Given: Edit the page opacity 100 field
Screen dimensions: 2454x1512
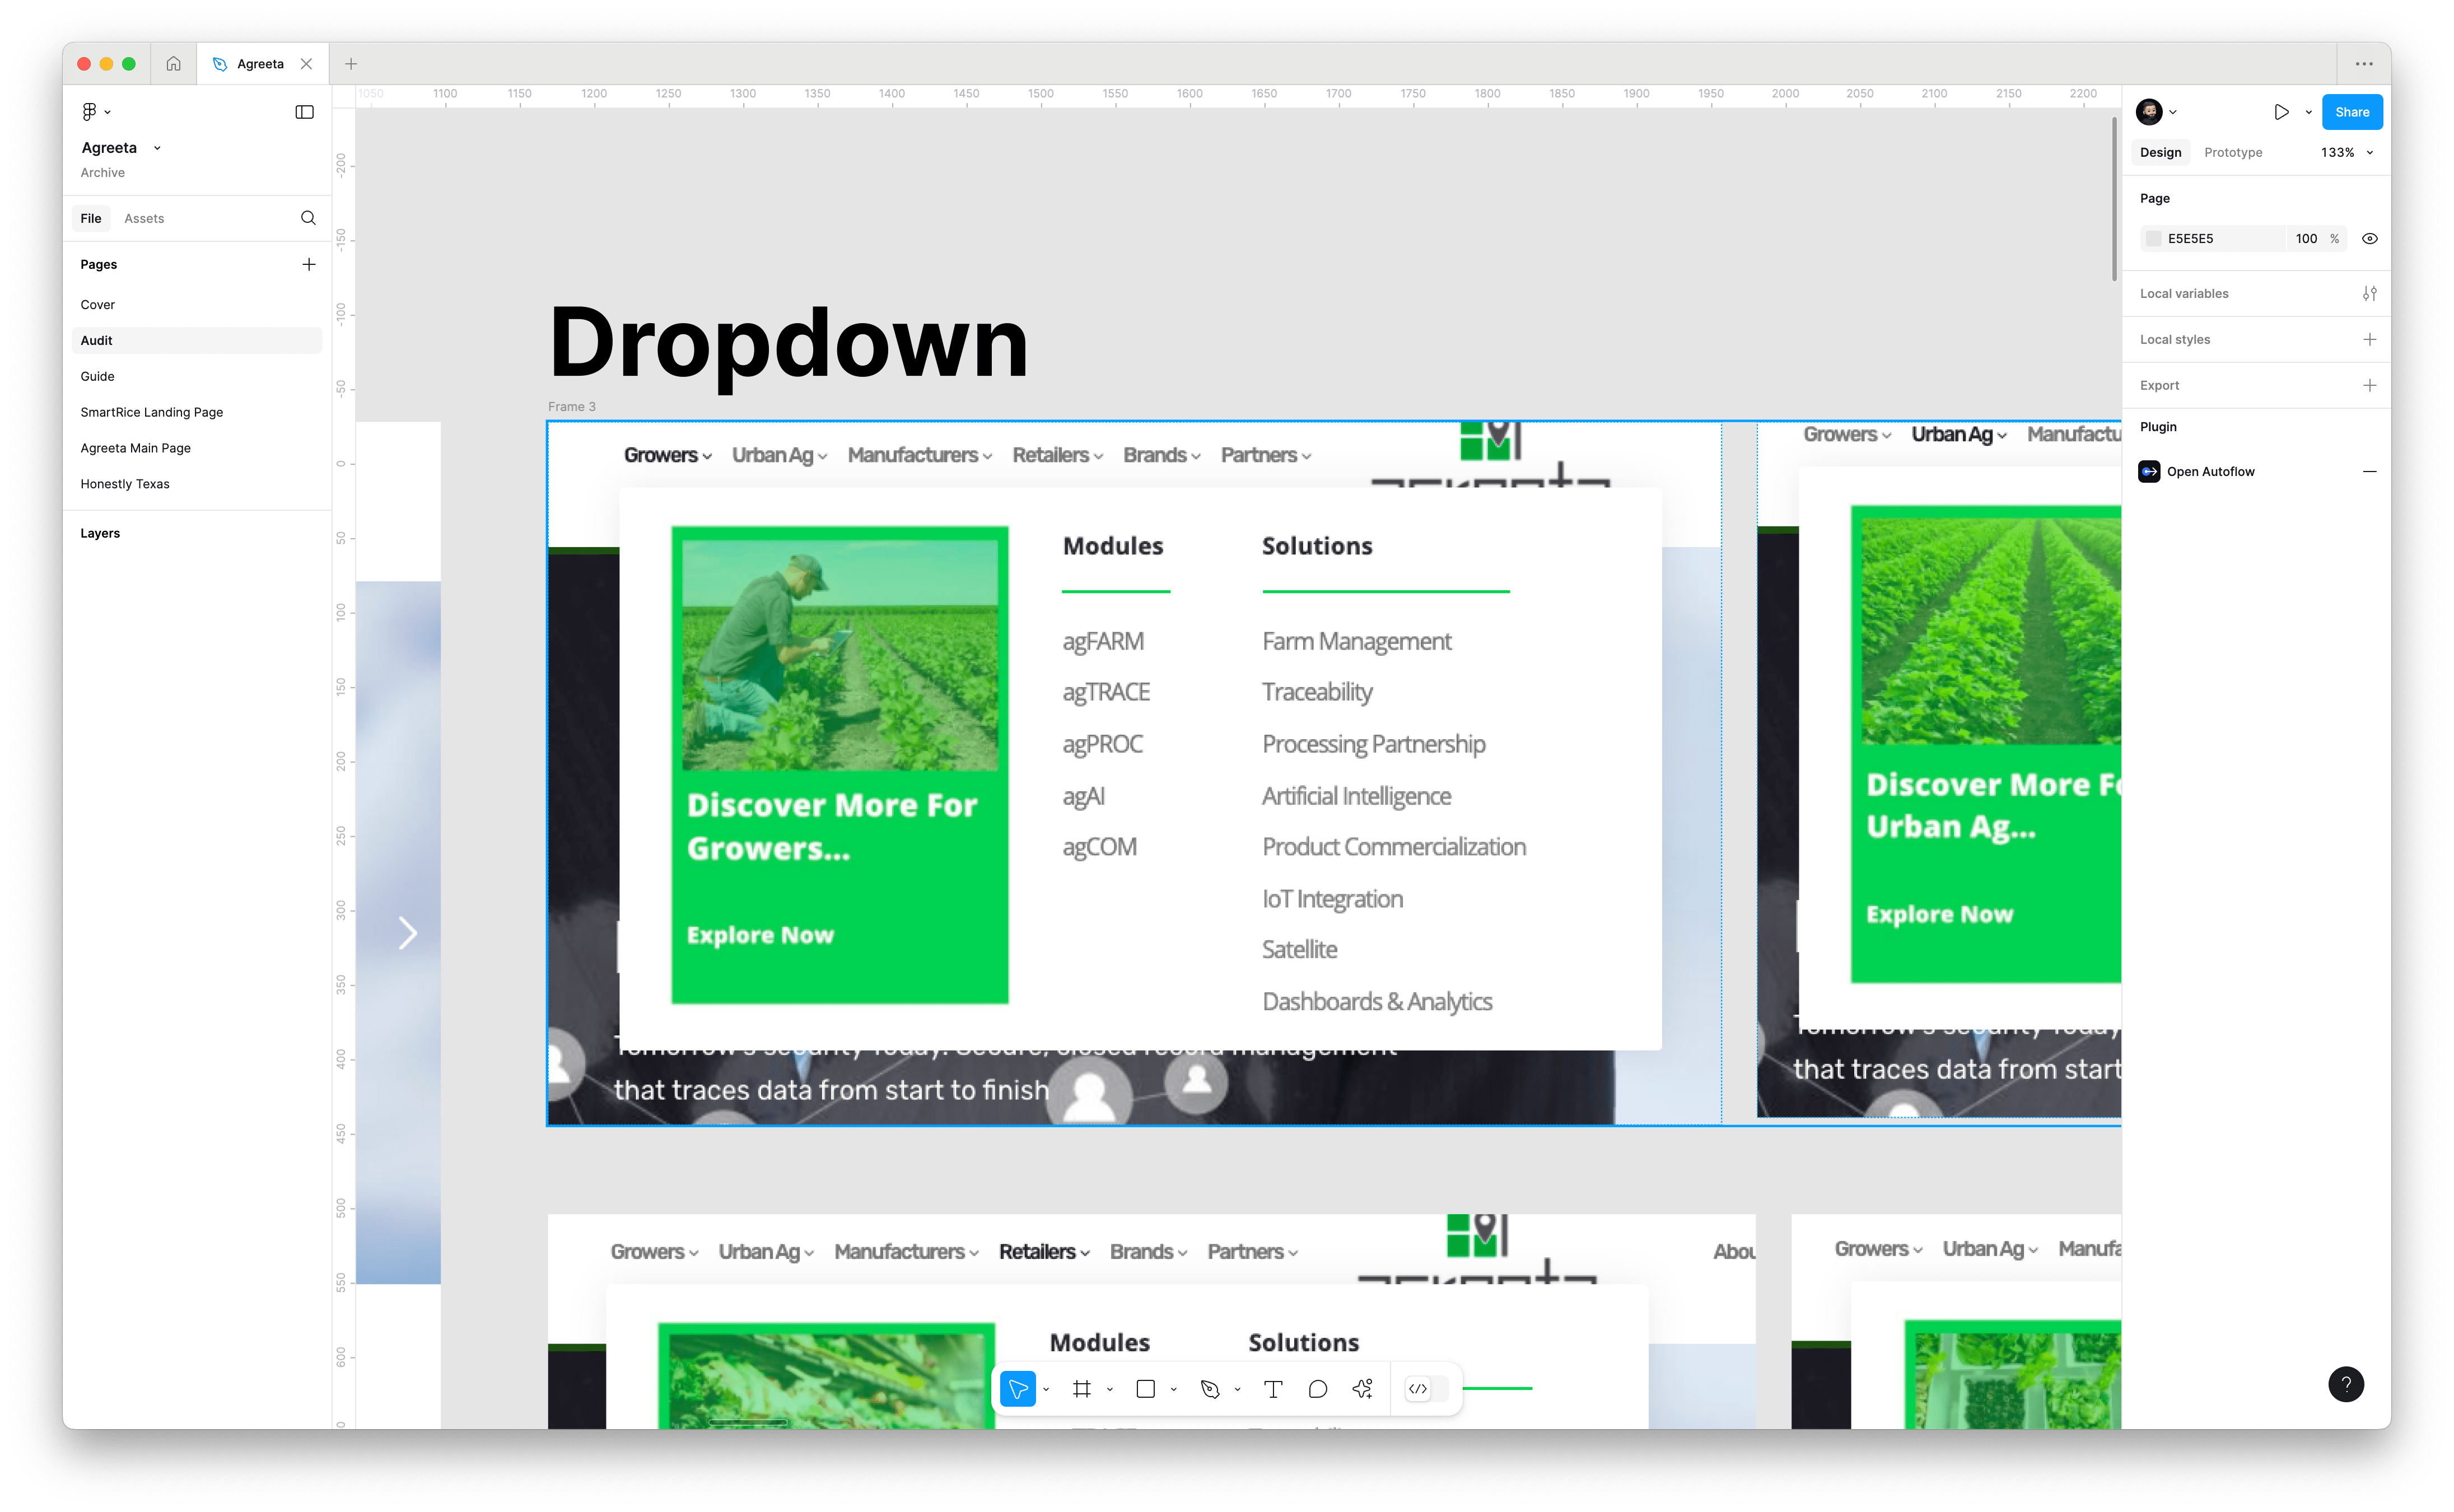Looking at the screenshot, I should click(x=2306, y=238).
